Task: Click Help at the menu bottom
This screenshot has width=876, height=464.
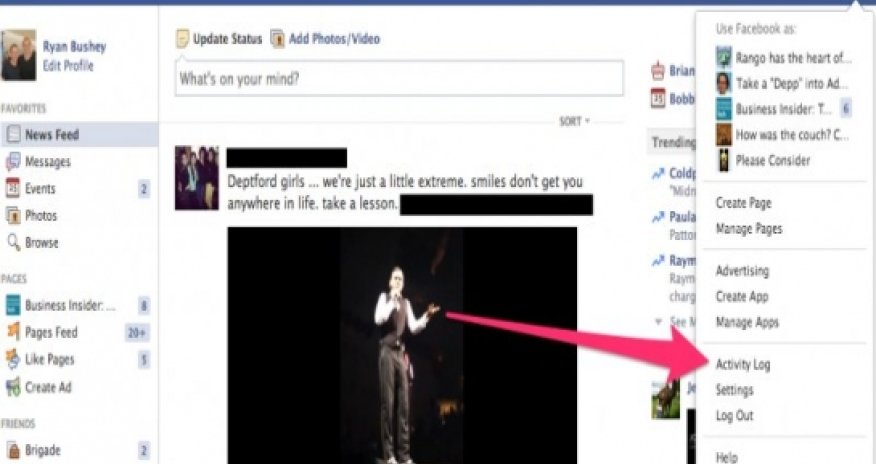Action: [x=727, y=457]
